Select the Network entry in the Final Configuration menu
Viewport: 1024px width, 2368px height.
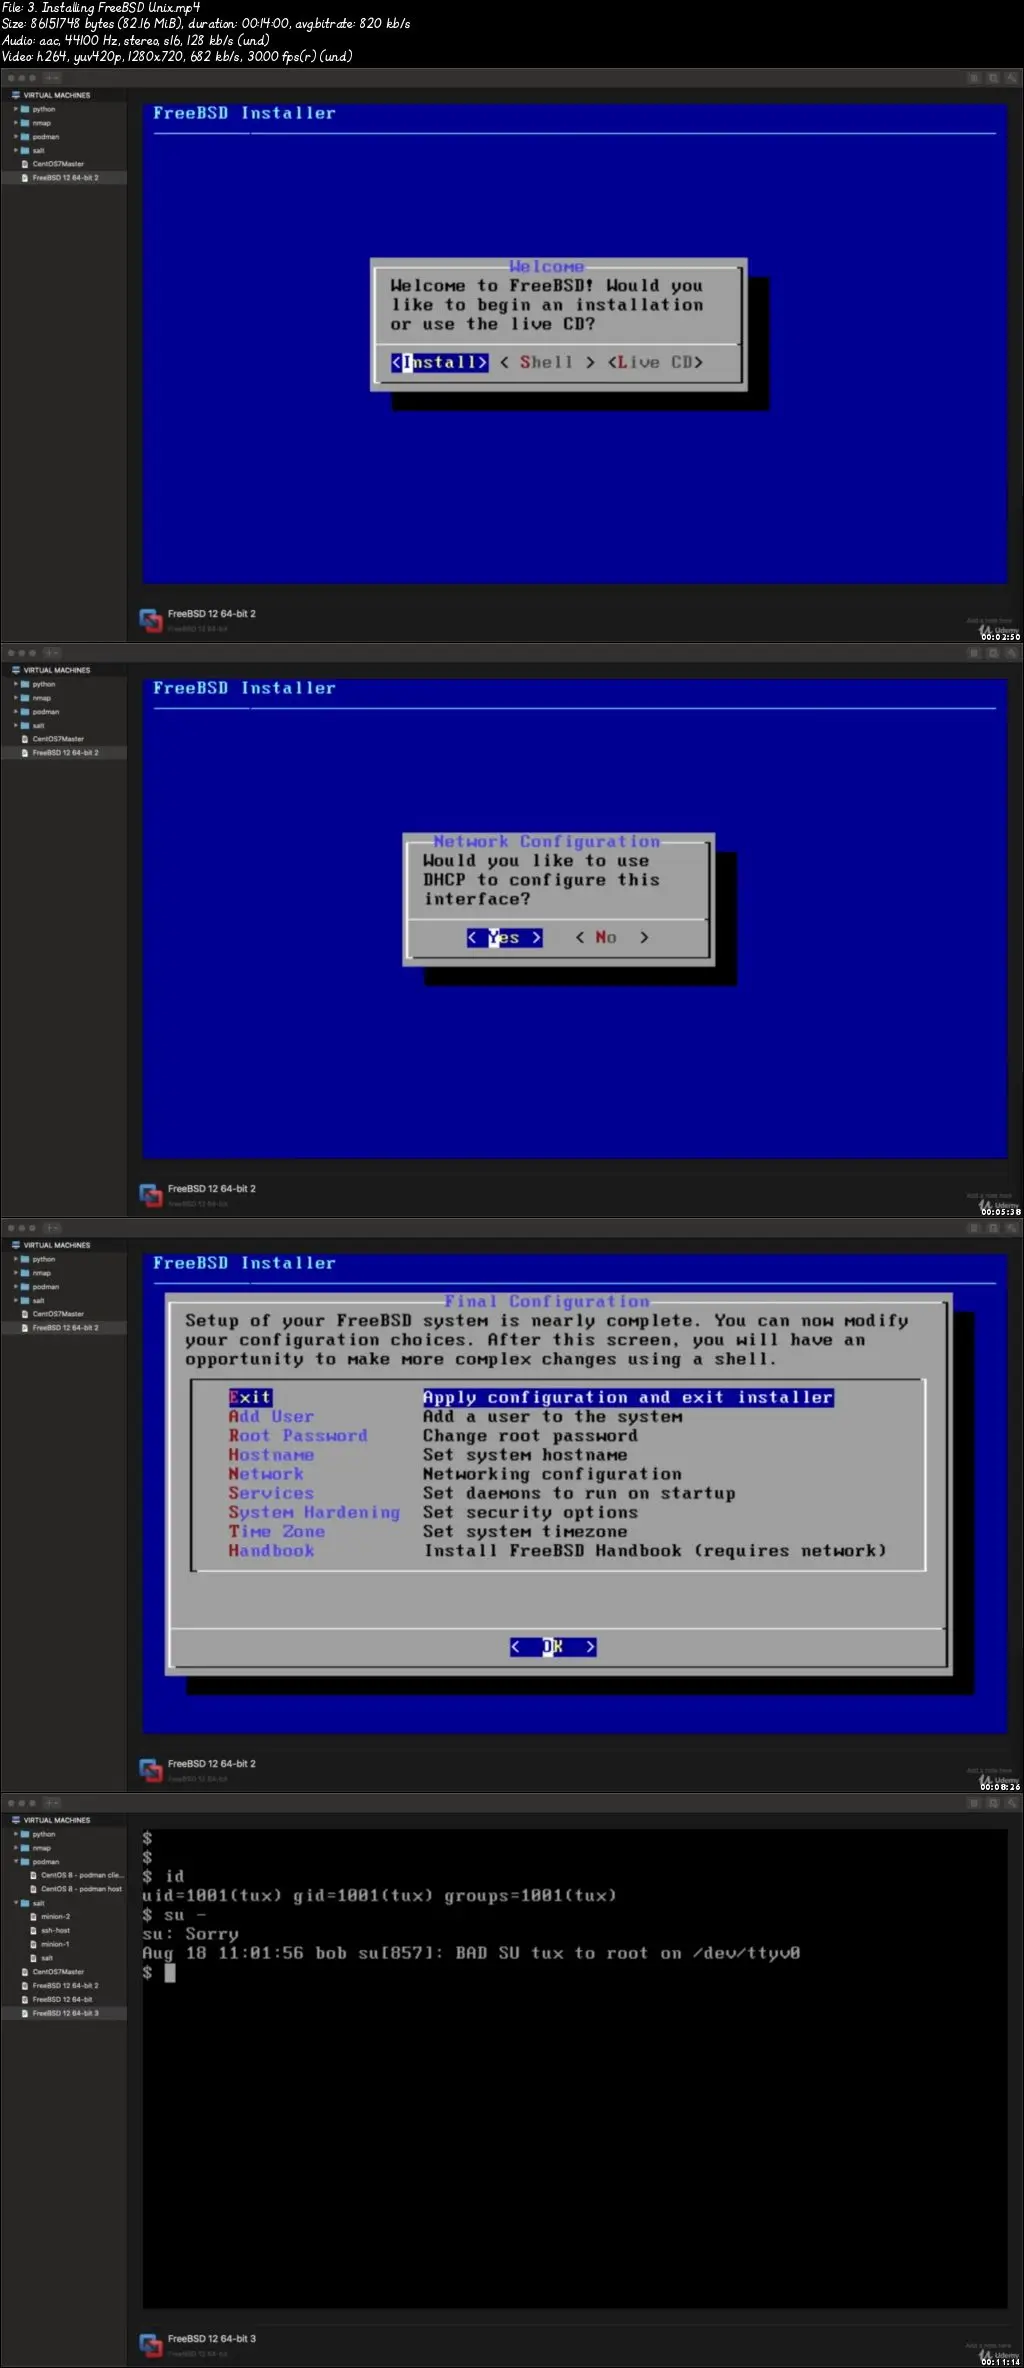click(x=266, y=1474)
